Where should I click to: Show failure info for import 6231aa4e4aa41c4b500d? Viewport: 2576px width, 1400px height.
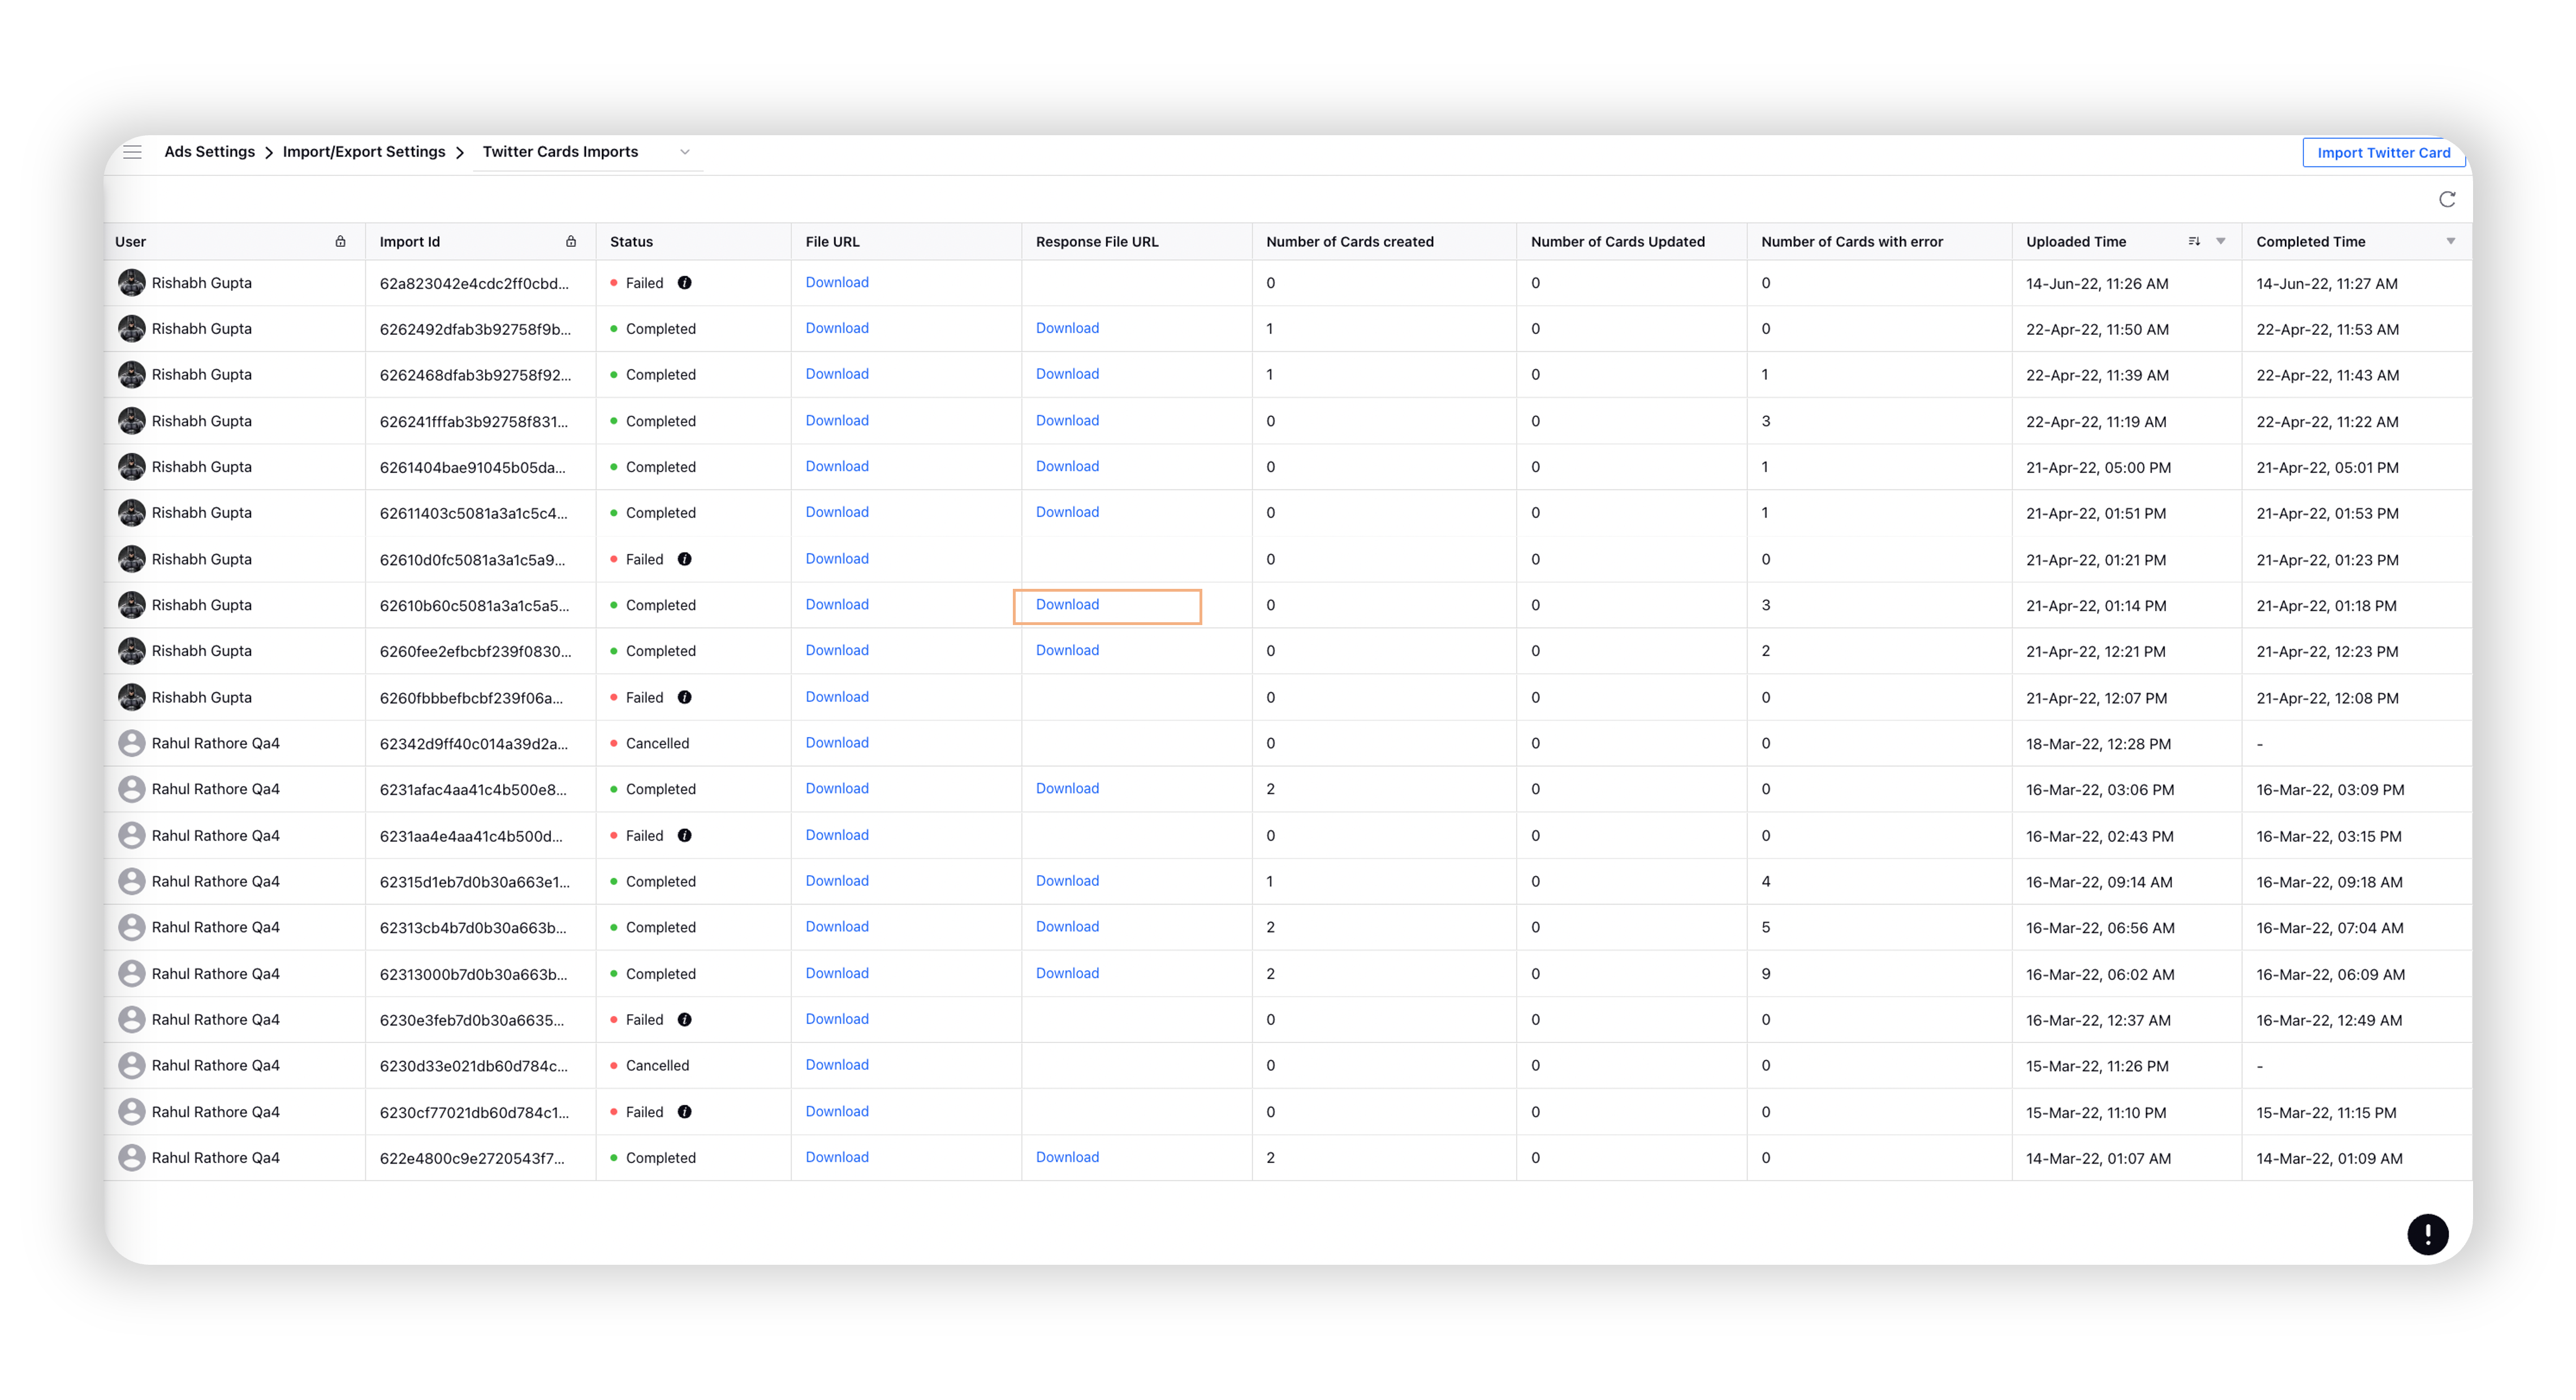684,835
